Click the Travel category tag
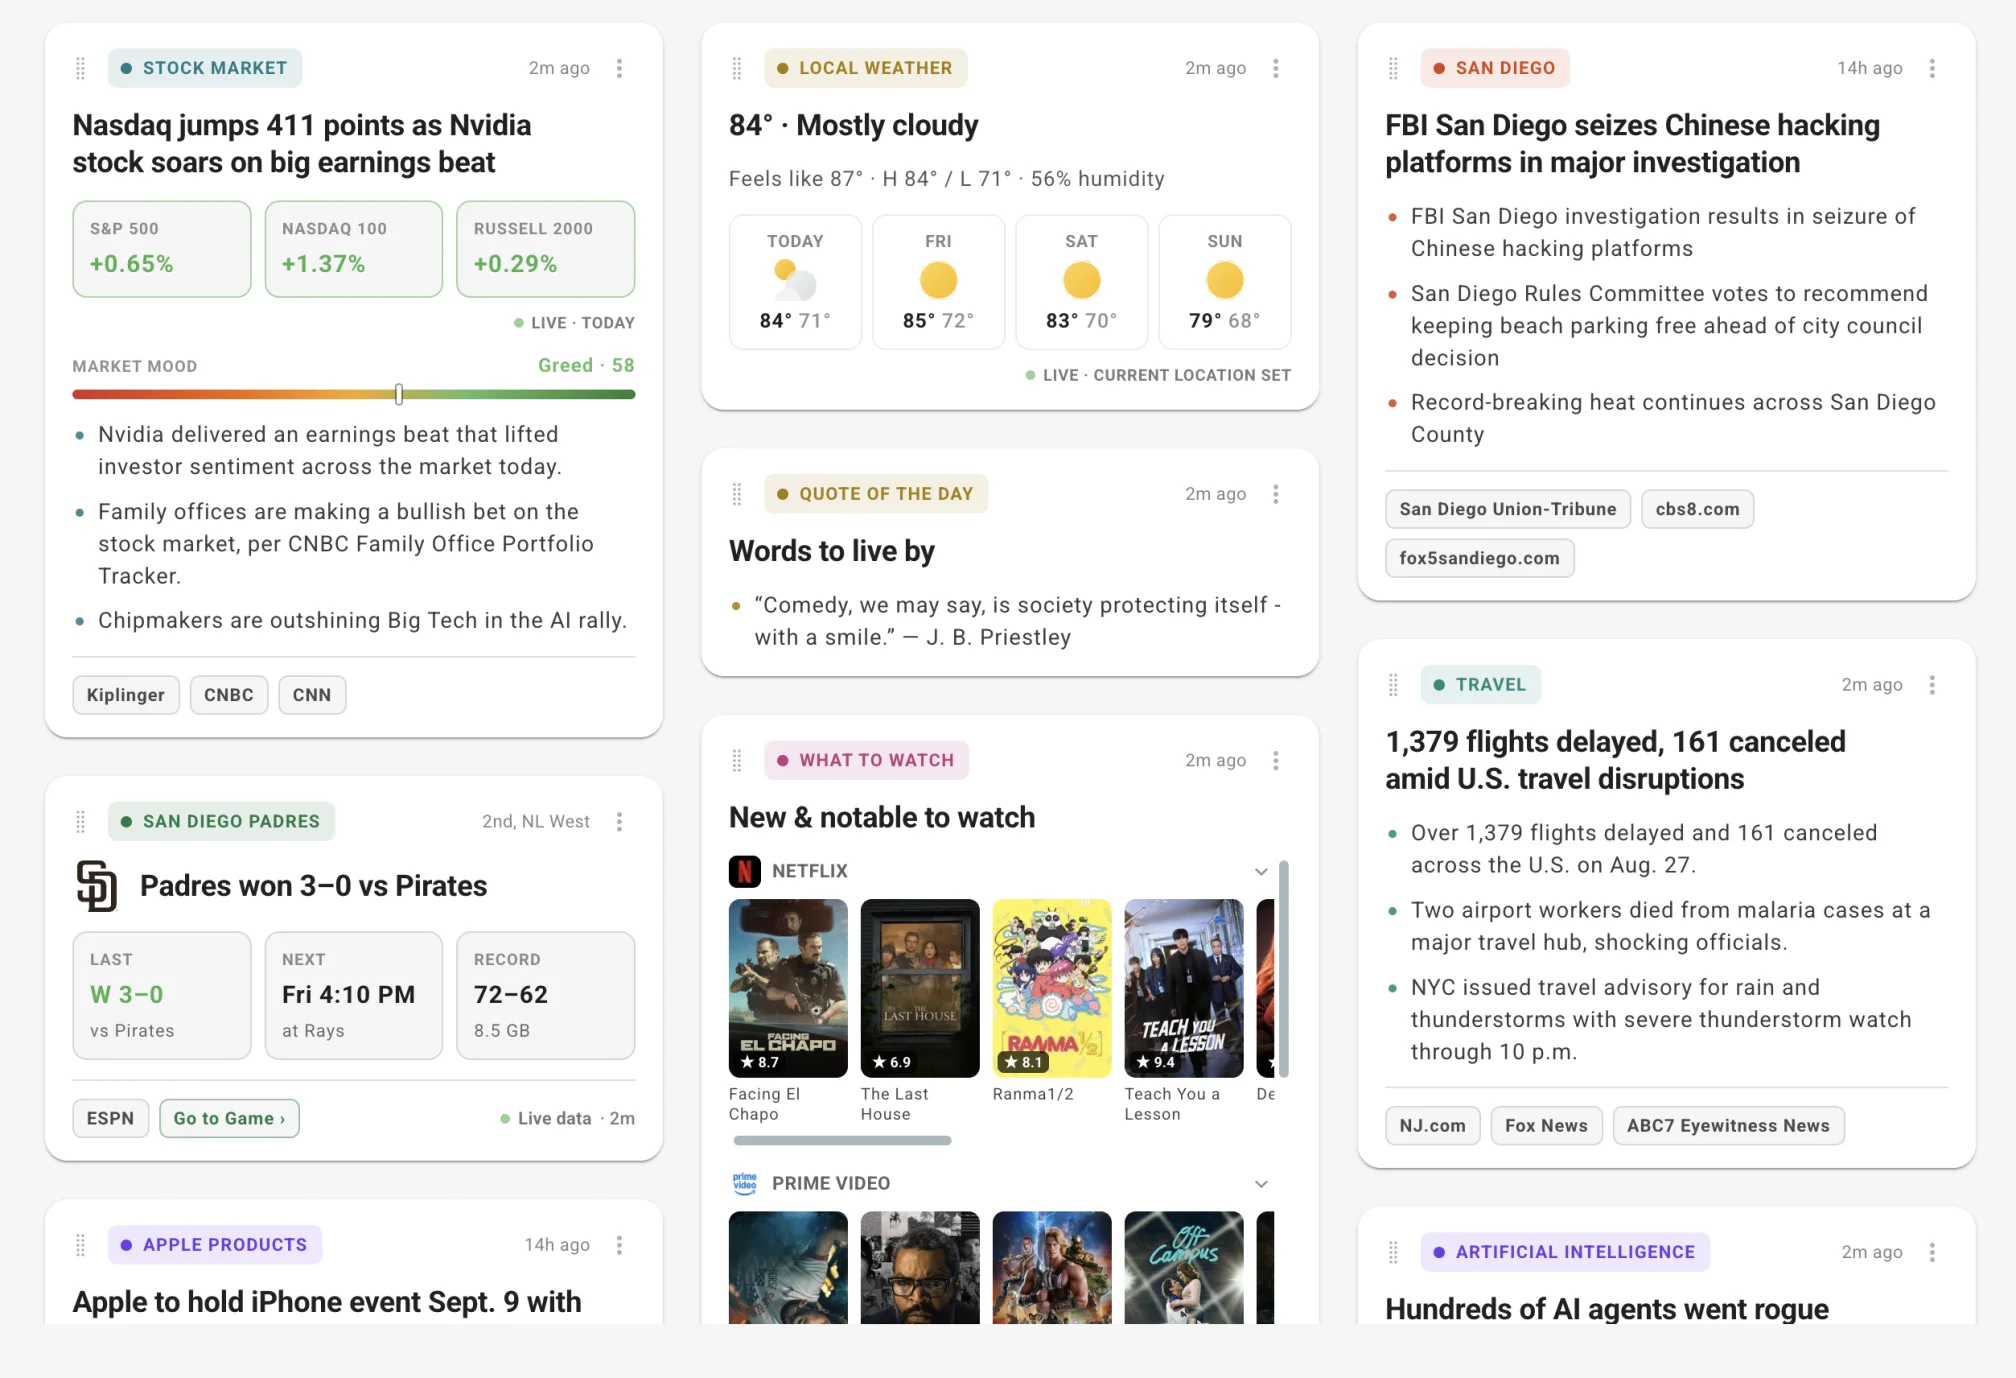The width and height of the screenshot is (2016, 1378). point(1481,685)
